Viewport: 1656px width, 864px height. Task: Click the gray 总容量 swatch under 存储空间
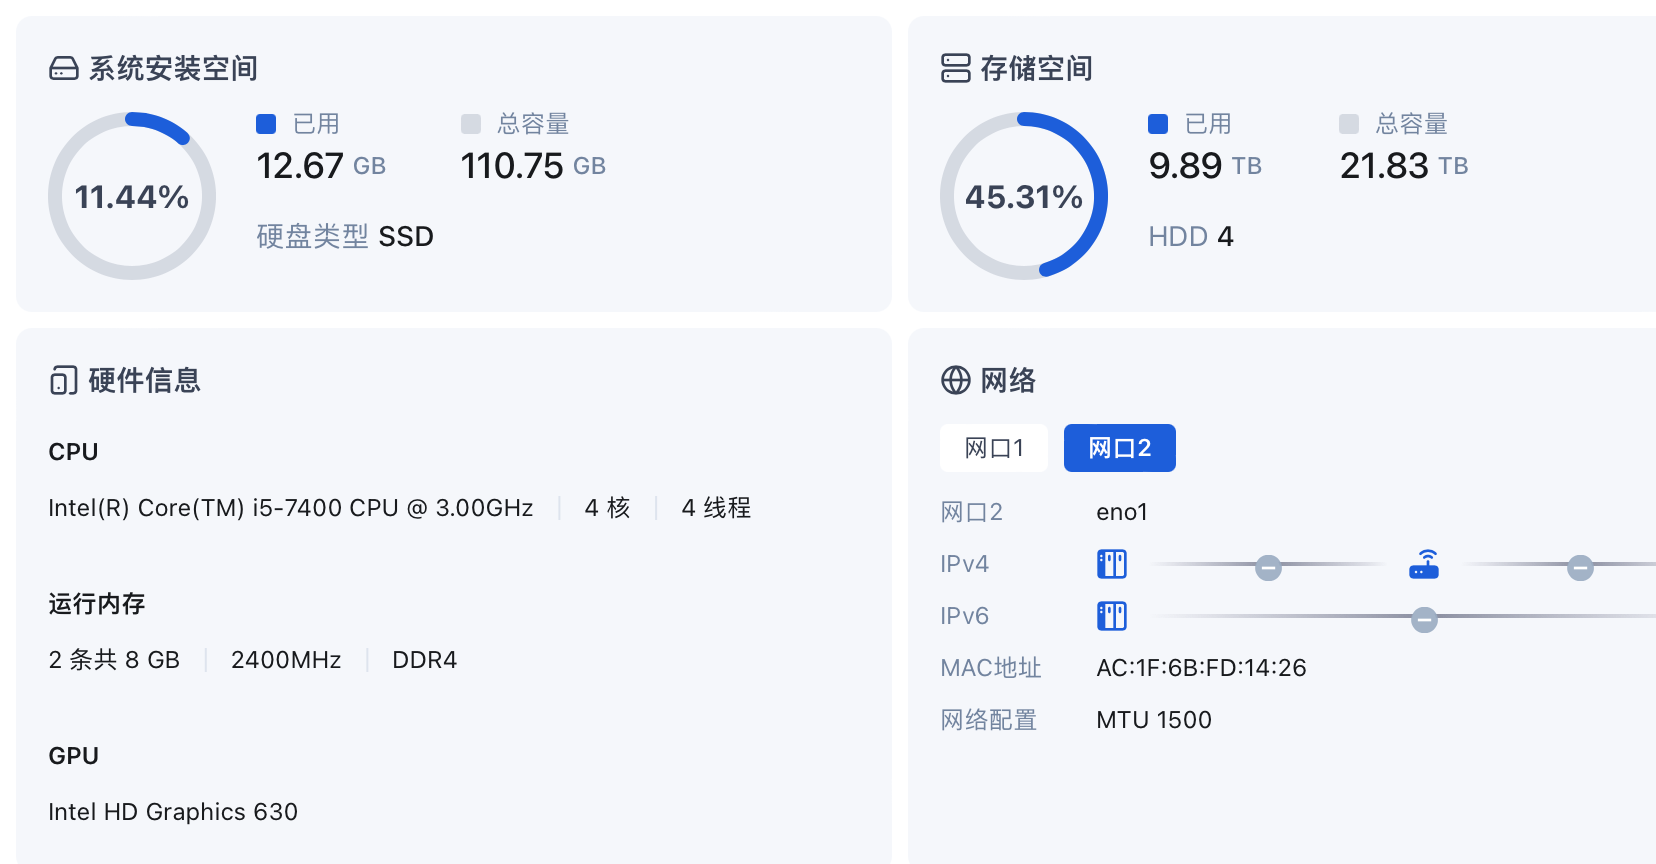(1348, 124)
